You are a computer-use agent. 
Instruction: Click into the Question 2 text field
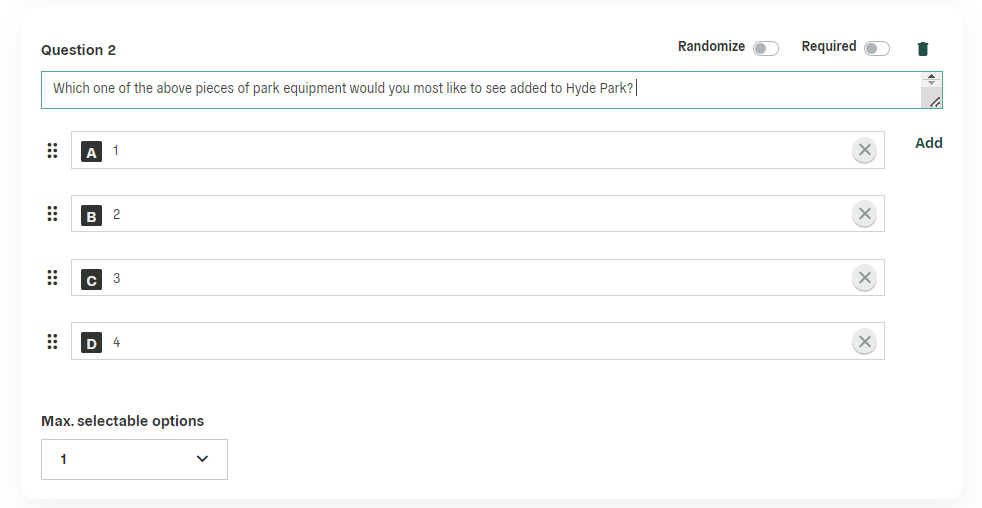[x=482, y=90]
